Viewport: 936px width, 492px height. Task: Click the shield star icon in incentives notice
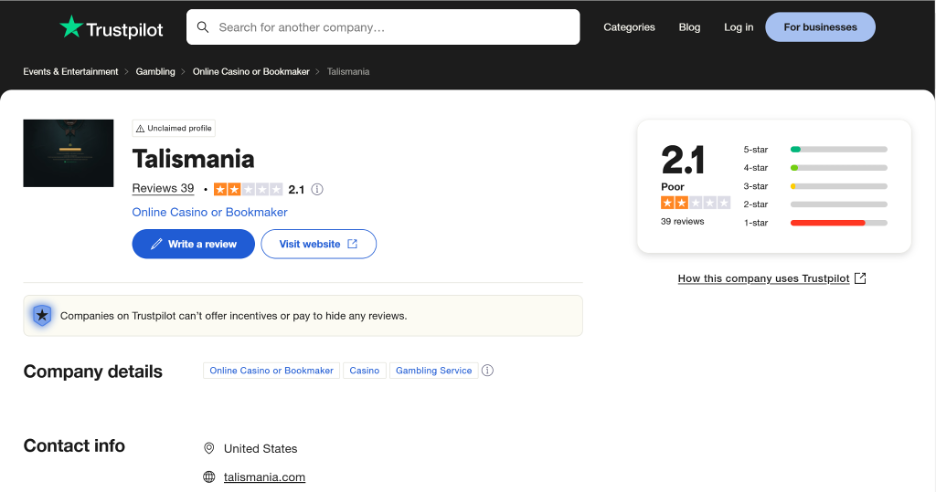[x=42, y=315]
